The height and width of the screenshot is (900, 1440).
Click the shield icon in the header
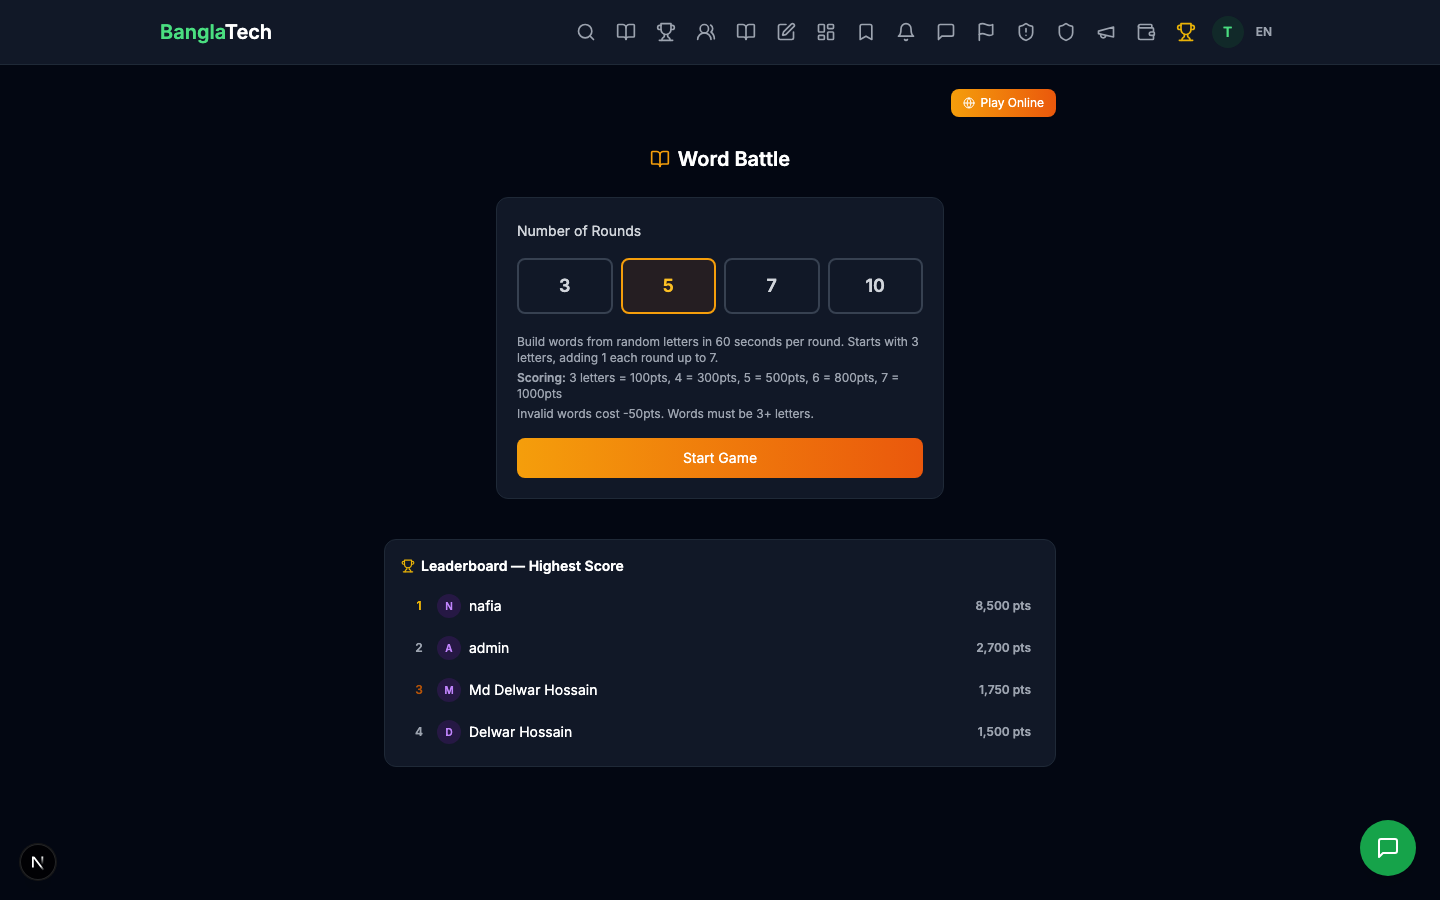1066,32
